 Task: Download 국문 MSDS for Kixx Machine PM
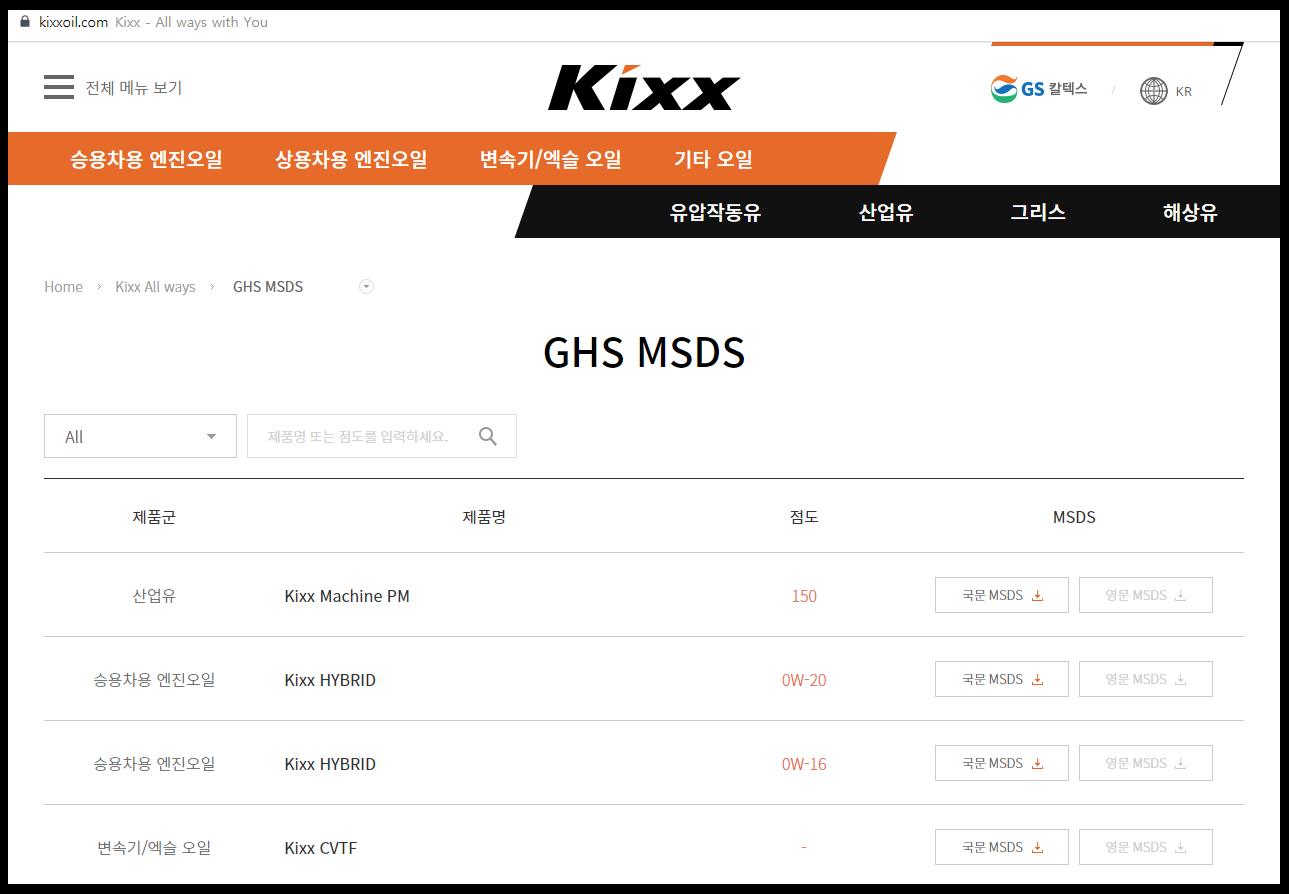[x=1002, y=595]
